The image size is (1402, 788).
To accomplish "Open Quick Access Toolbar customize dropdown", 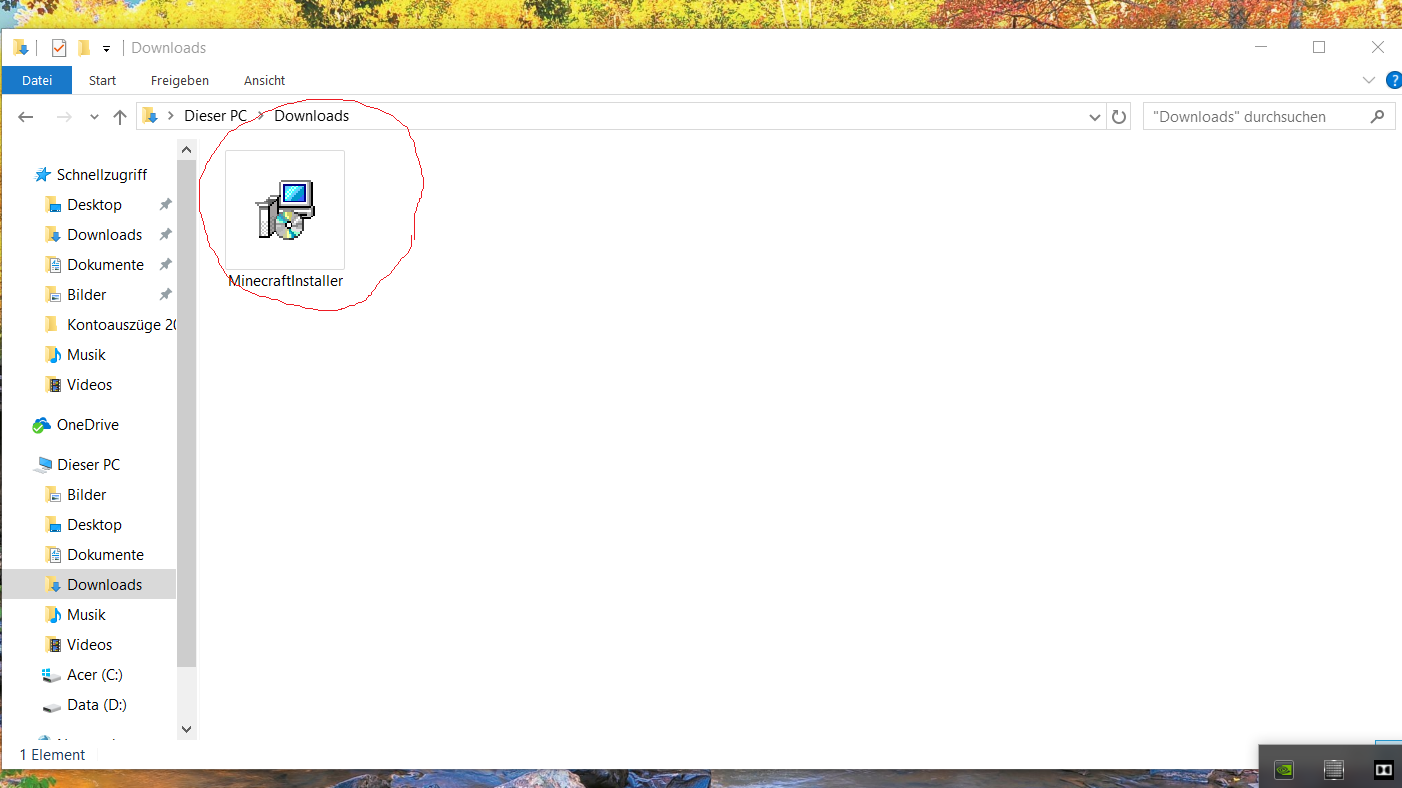I will tap(106, 49).
